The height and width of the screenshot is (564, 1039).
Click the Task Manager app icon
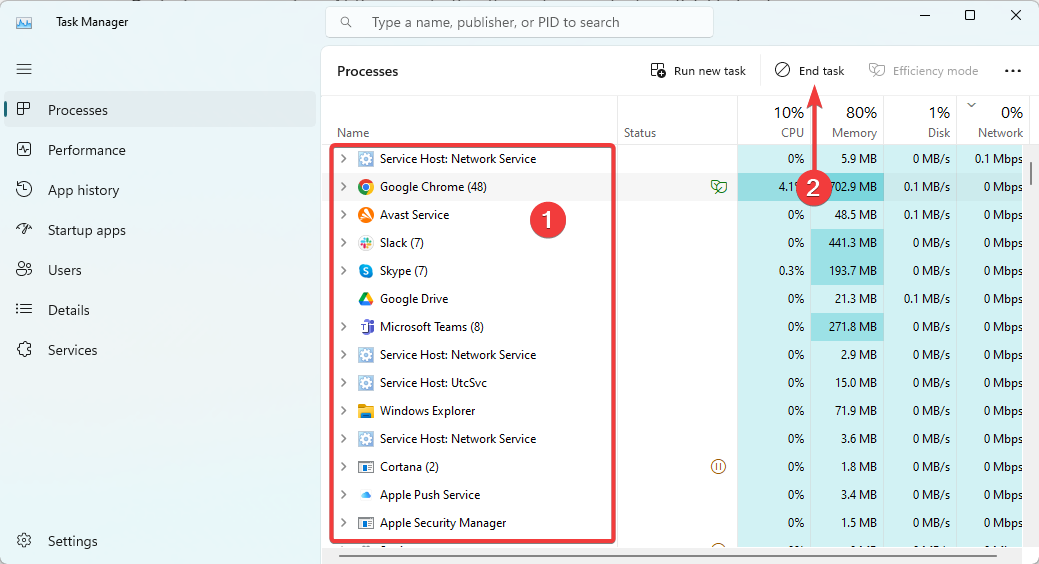24,23
